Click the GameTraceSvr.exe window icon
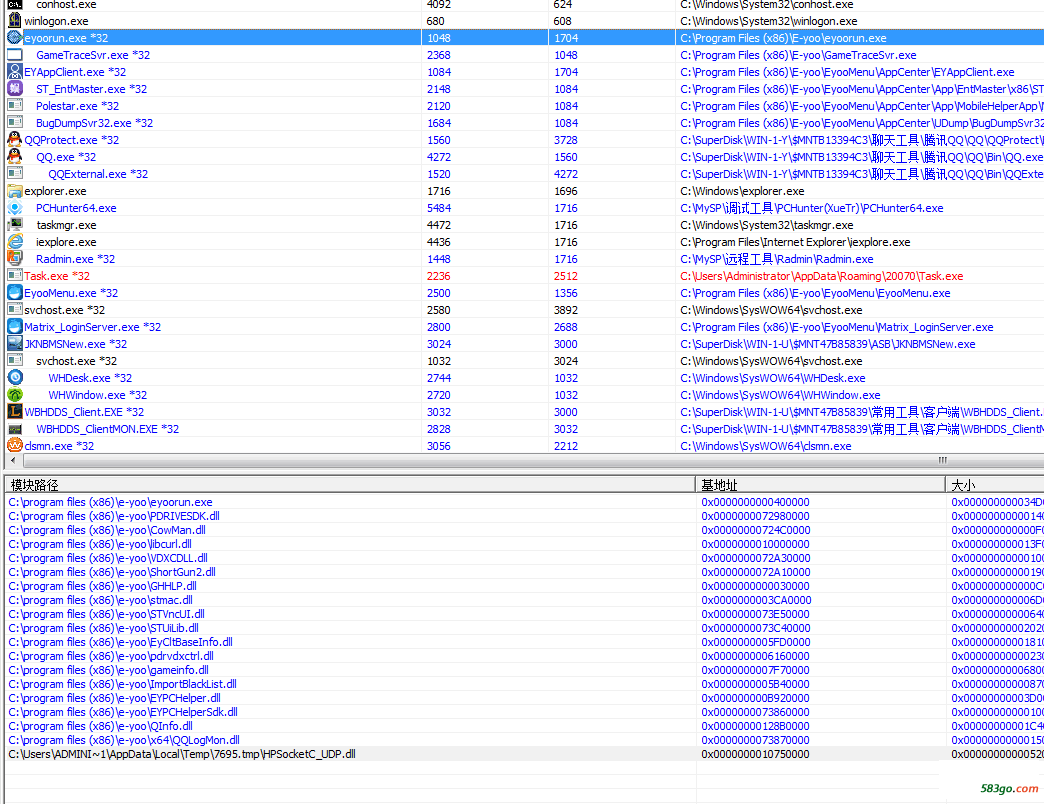 coord(15,55)
